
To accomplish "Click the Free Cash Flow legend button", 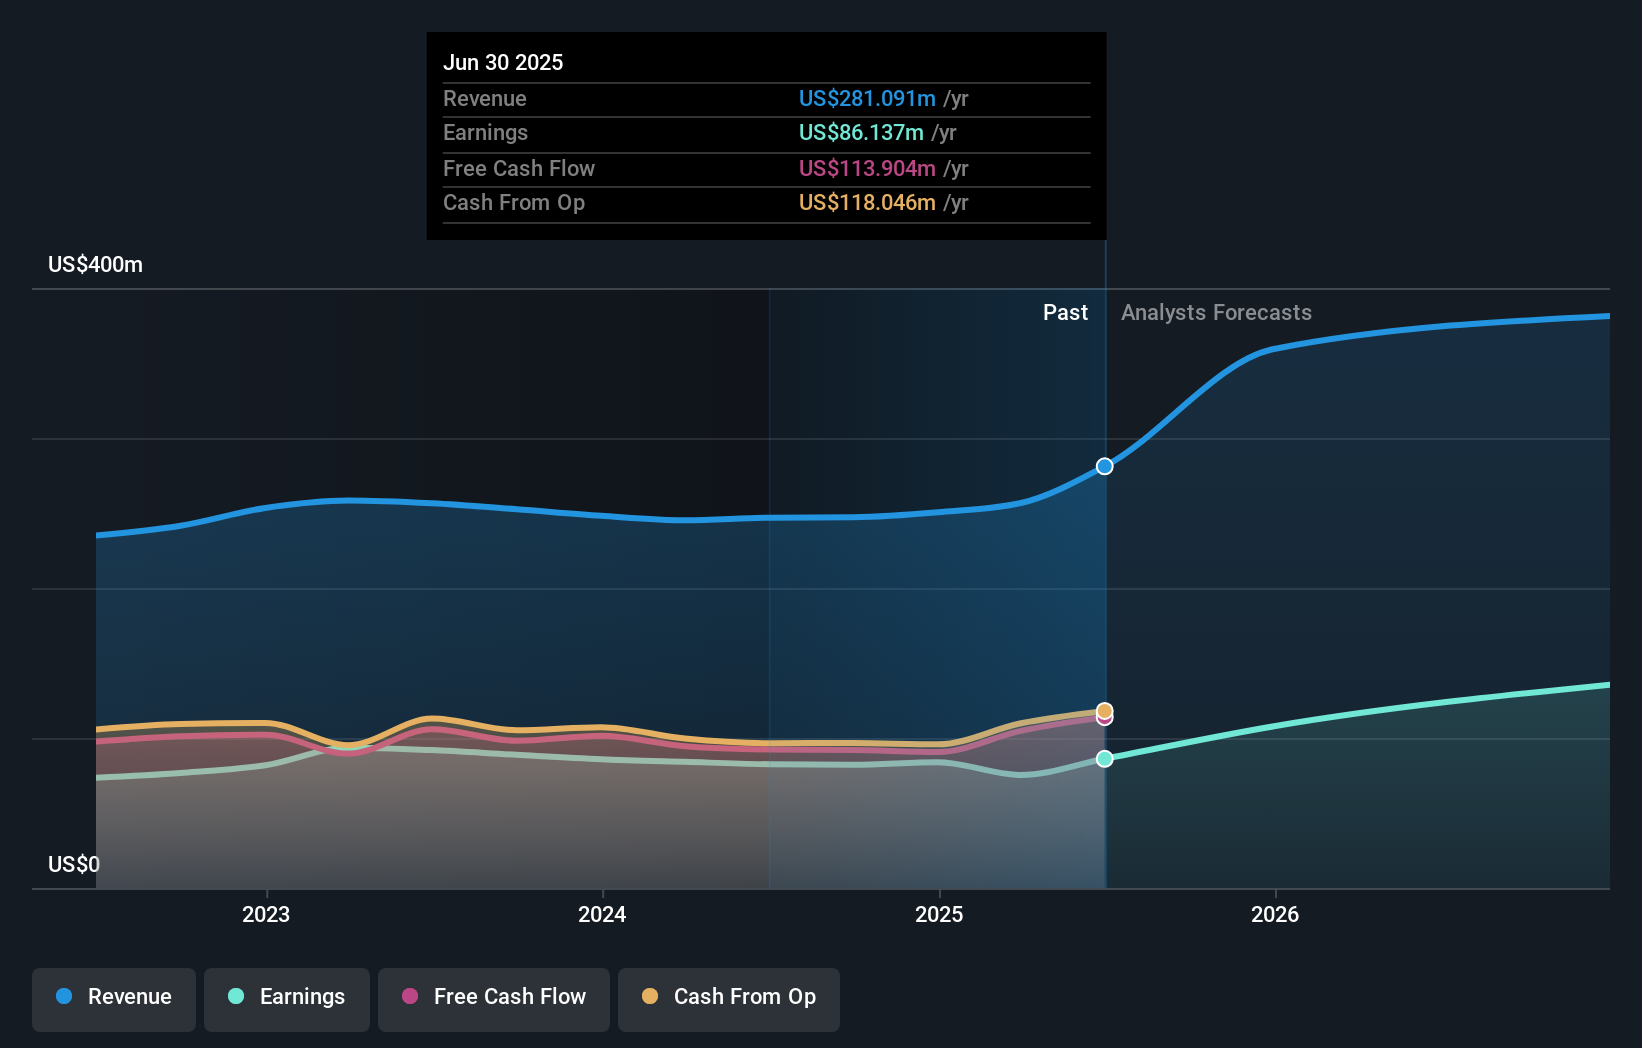I will pyautogui.click(x=494, y=999).
